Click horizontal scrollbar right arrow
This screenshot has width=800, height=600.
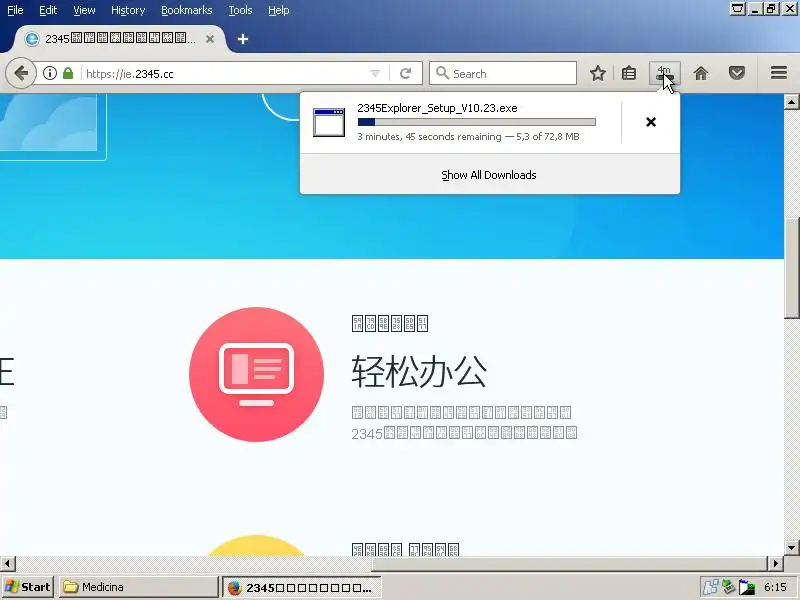[776, 563]
